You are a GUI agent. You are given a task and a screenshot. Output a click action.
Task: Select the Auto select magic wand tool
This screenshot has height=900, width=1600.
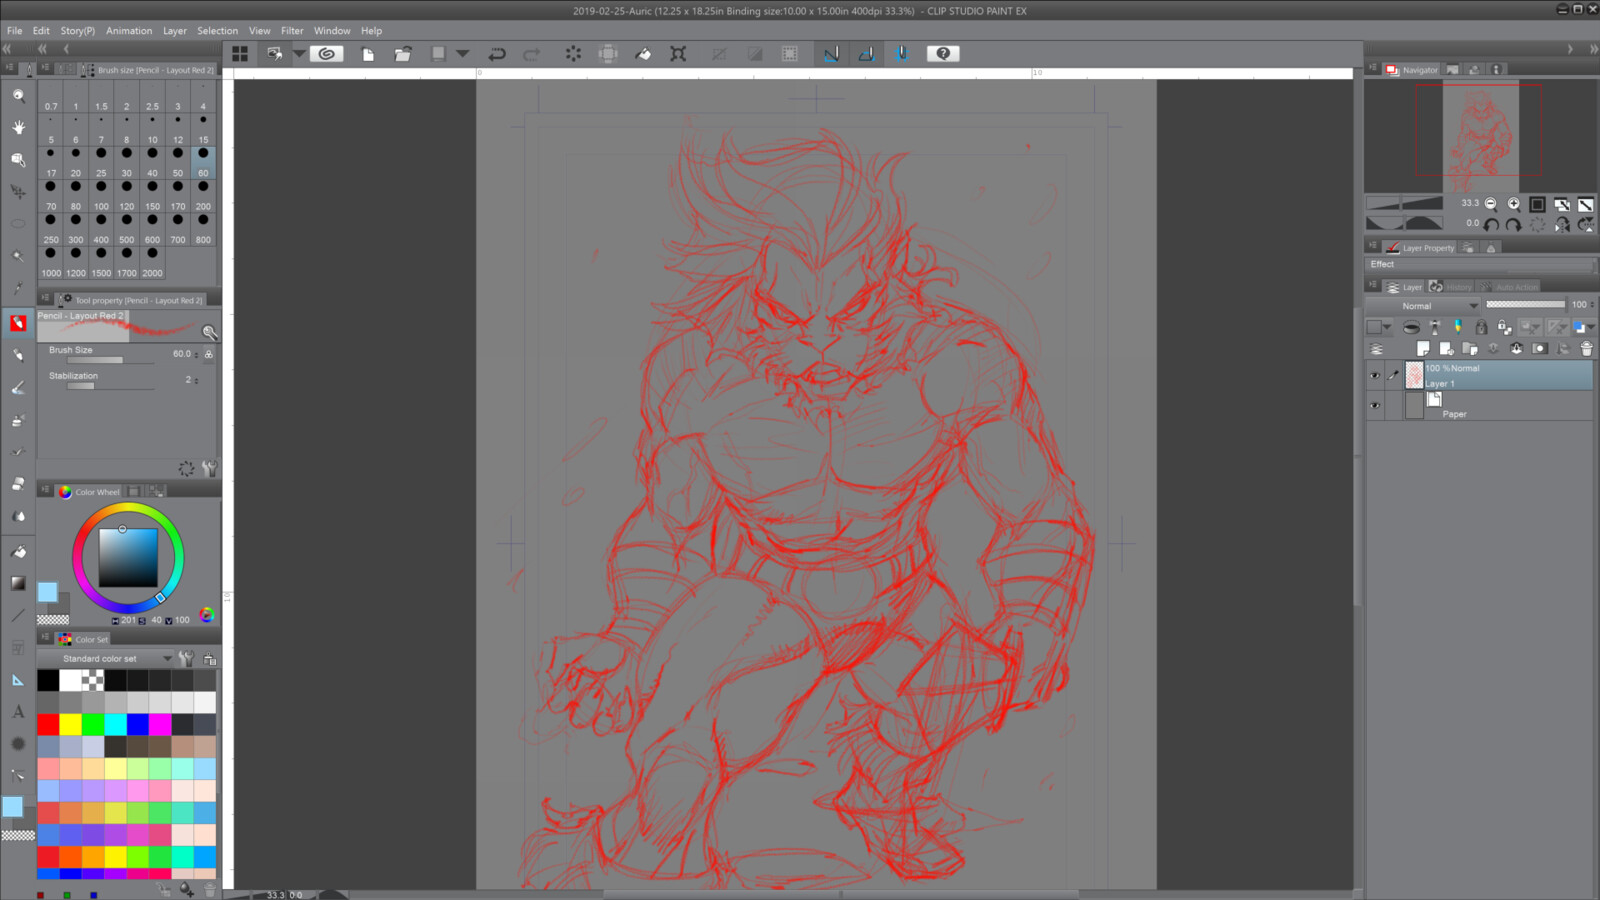[x=18, y=256]
